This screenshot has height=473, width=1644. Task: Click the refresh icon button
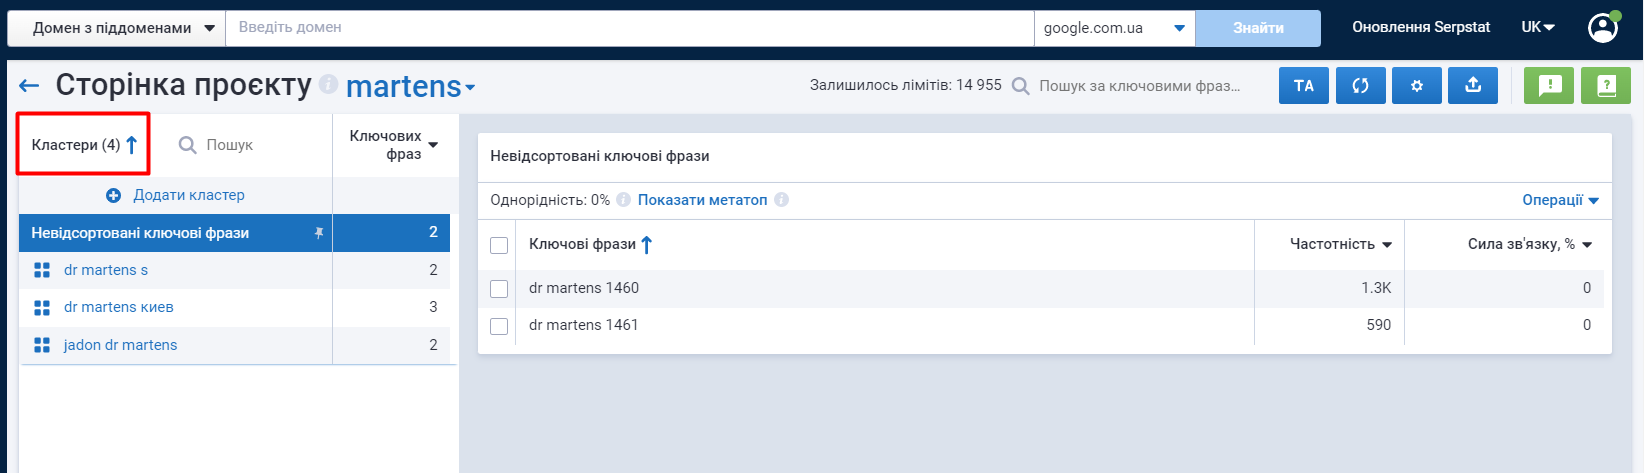click(1360, 86)
